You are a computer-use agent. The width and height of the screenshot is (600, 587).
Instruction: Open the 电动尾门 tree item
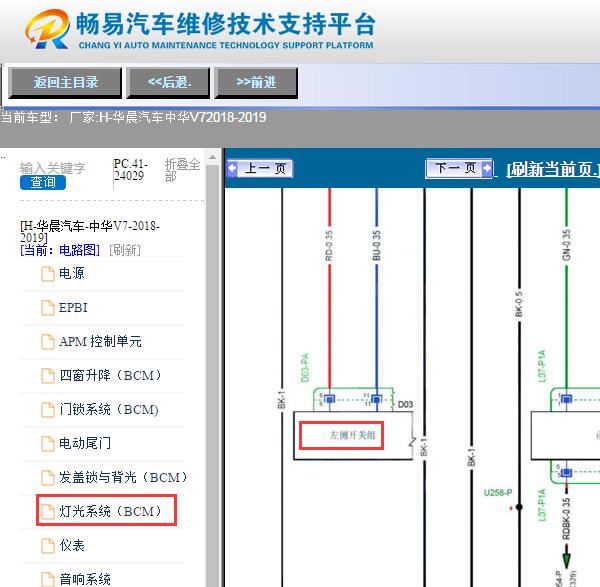coord(85,443)
